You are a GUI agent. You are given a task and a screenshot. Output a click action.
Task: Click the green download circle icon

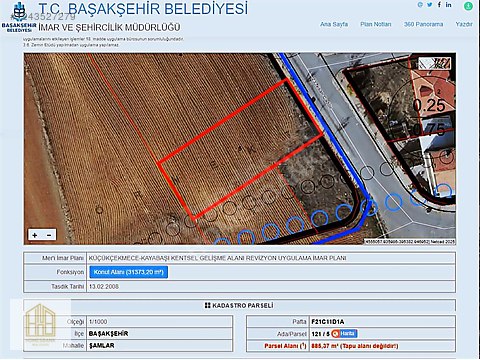(x=468, y=6)
